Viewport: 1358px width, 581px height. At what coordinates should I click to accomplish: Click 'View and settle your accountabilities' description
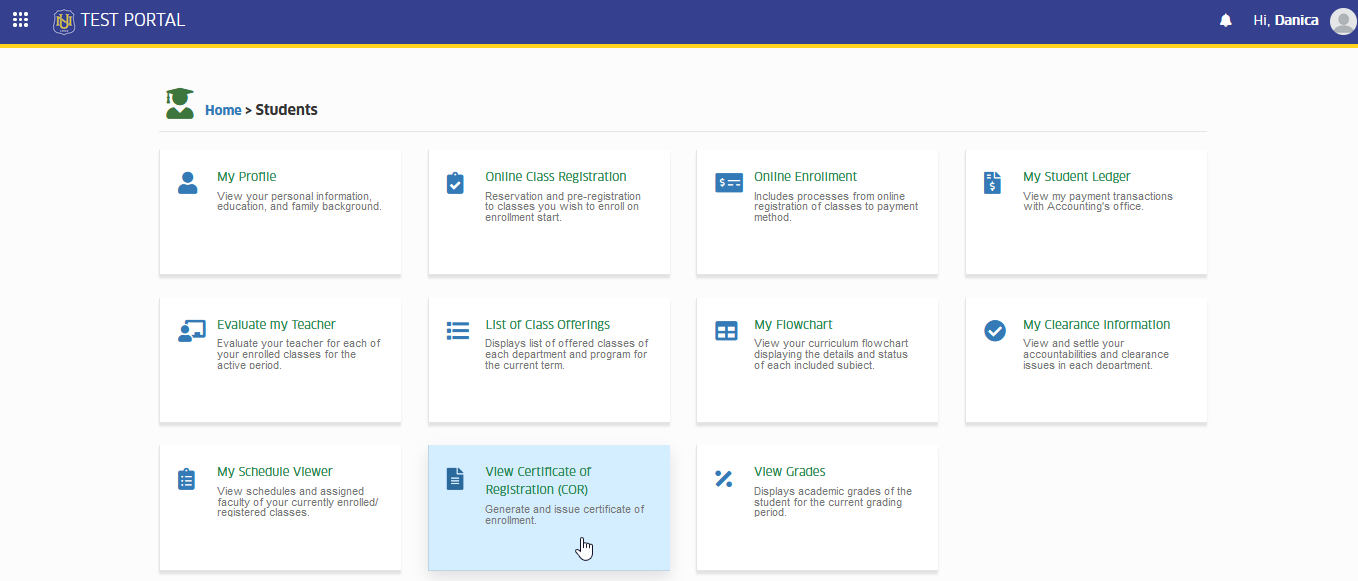(1096, 354)
